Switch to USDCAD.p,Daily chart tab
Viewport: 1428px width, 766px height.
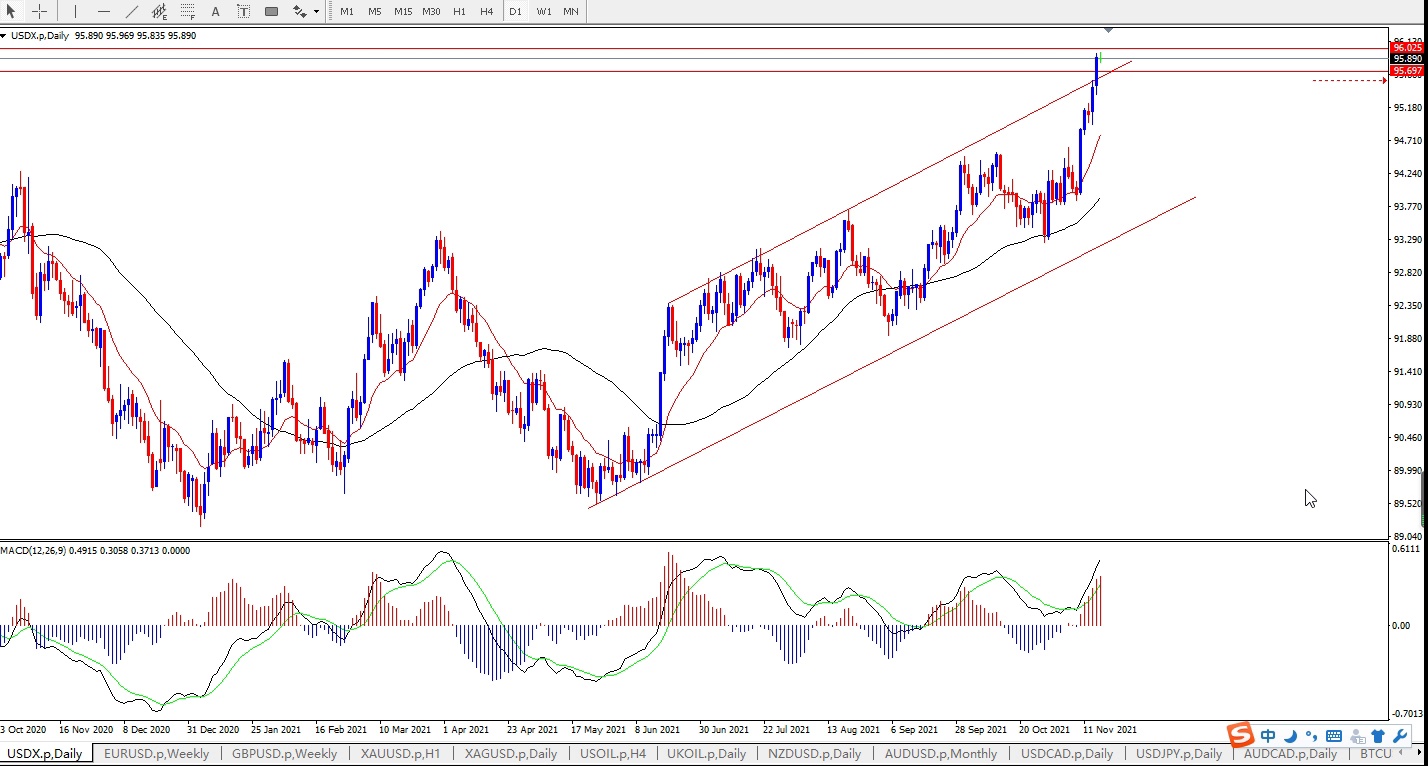[1067, 753]
